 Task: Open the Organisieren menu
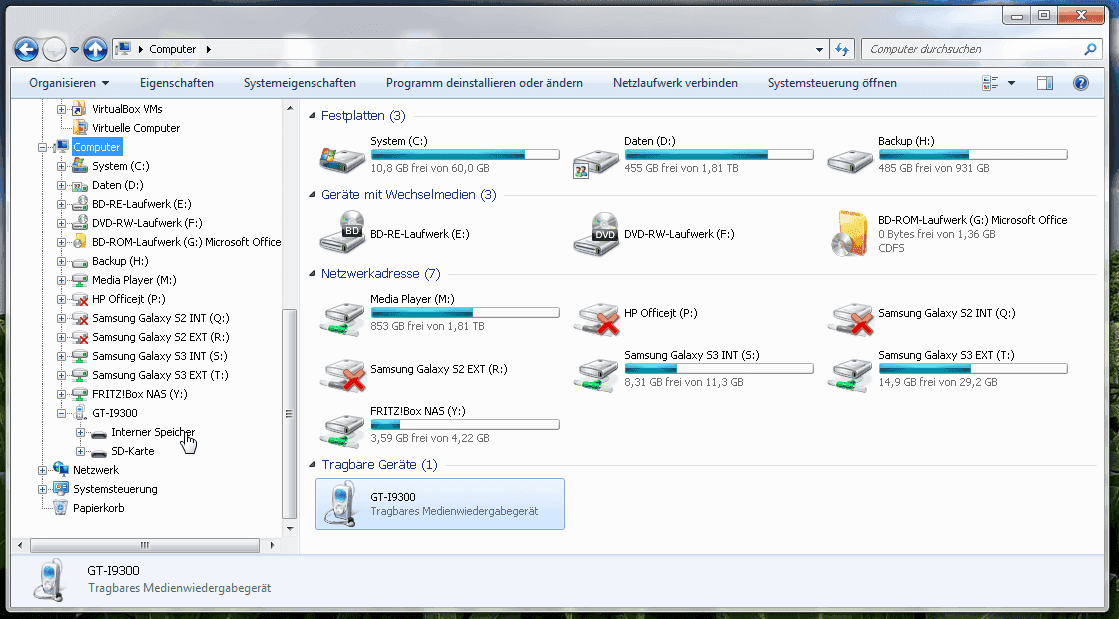(x=69, y=83)
